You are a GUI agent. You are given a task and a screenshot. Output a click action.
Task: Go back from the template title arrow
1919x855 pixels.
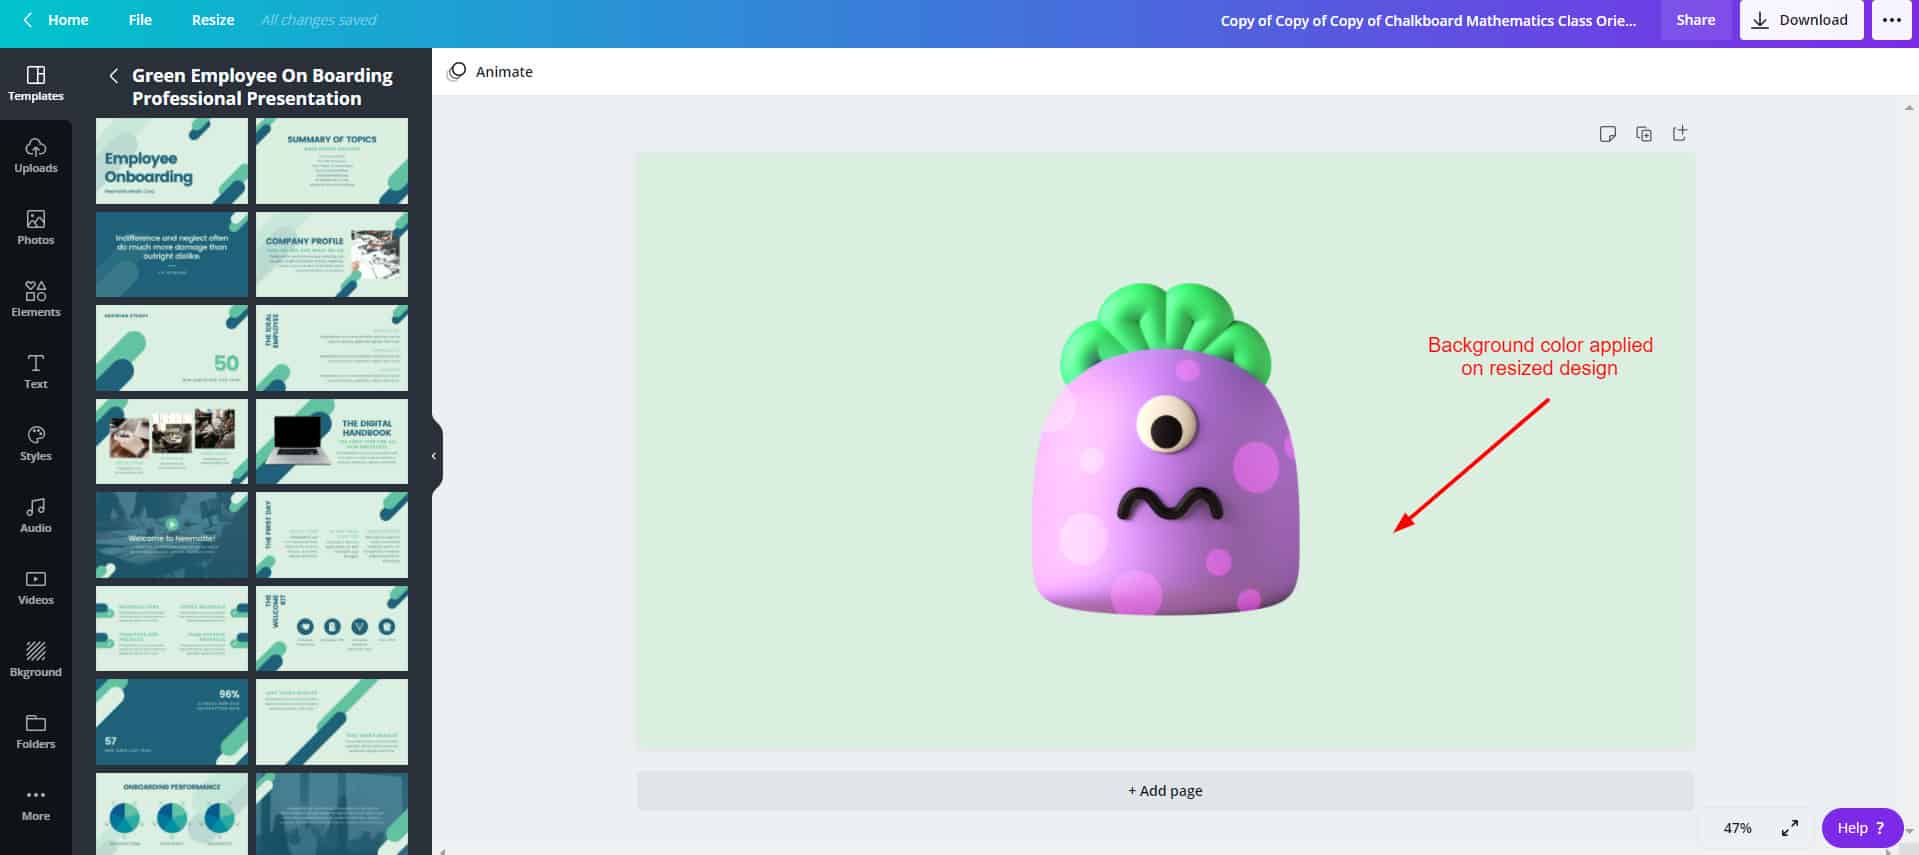click(x=114, y=76)
